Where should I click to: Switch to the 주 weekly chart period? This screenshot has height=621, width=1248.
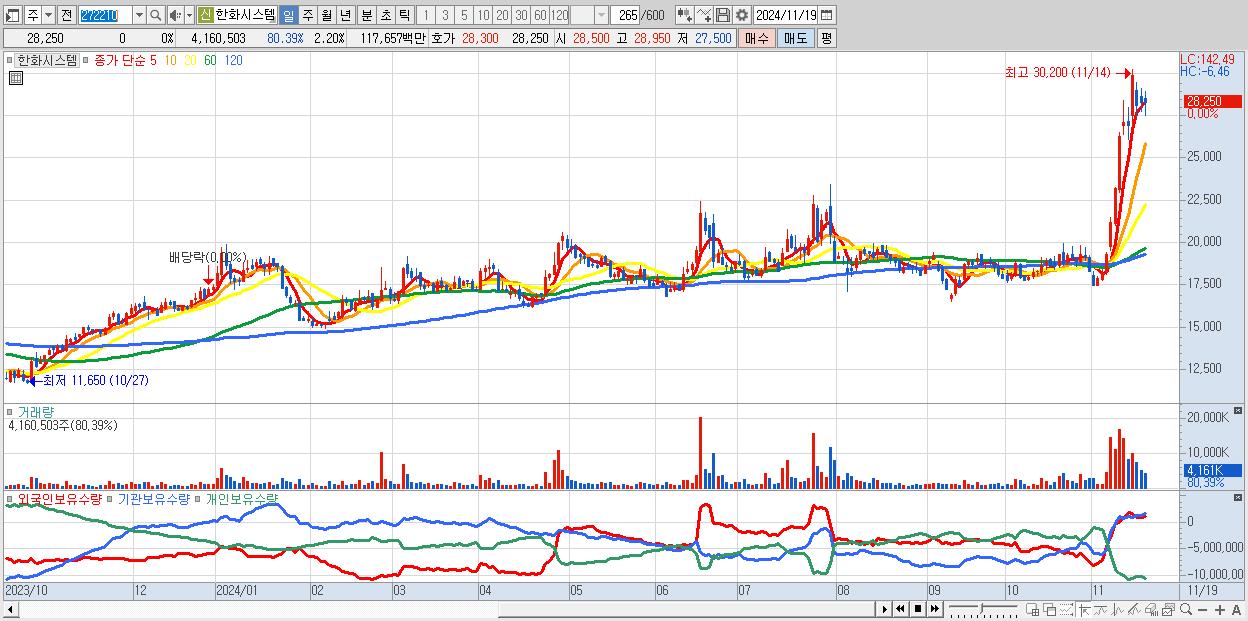coord(307,15)
